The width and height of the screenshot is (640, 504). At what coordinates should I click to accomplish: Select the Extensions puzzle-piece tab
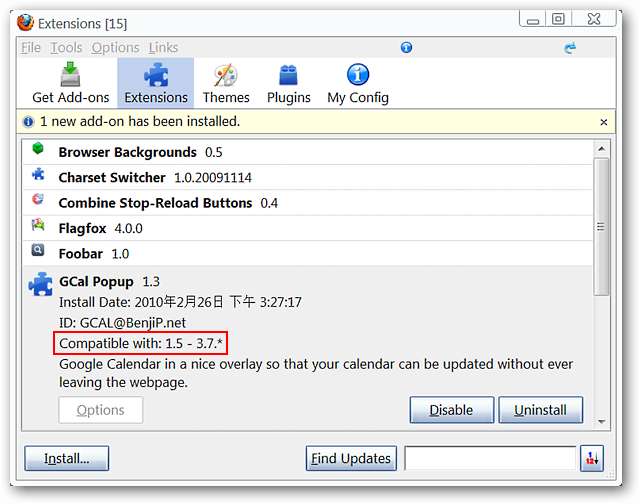[x=156, y=83]
